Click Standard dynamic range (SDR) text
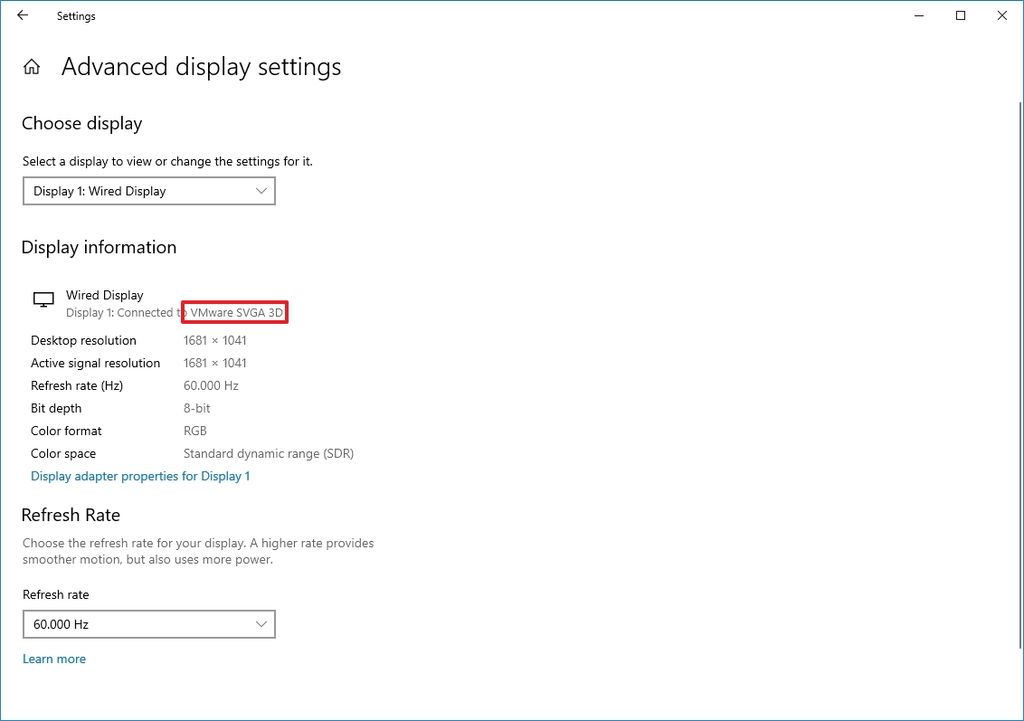Image resolution: width=1024 pixels, height=721 pixels. point(268,453)
